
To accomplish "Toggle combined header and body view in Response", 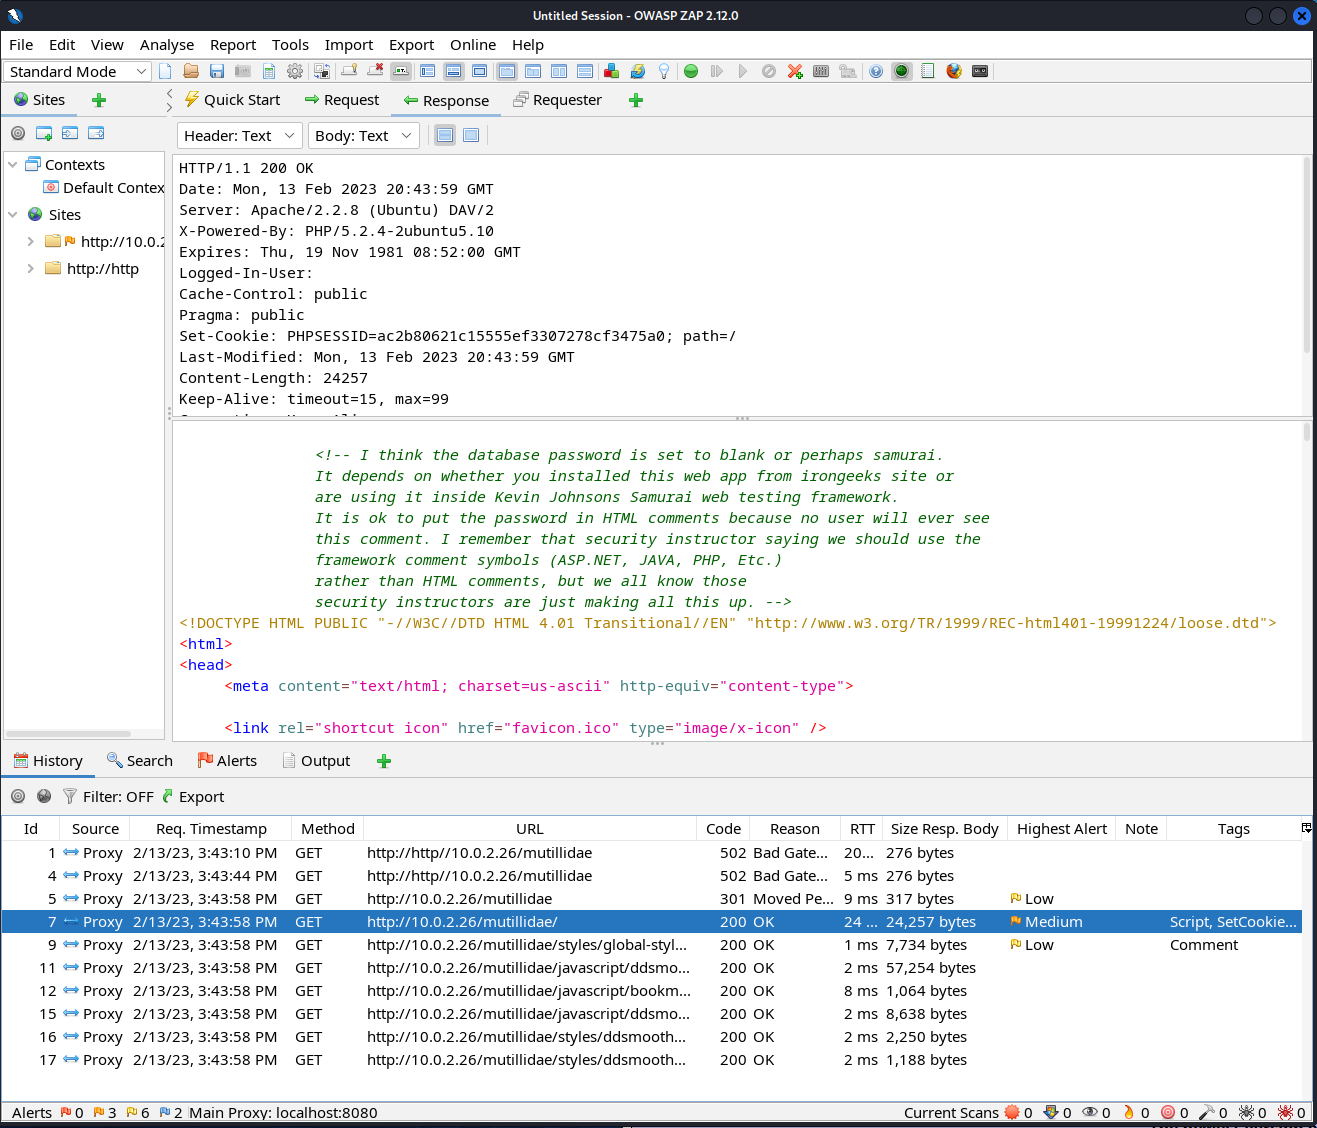I will pos(472,135).
